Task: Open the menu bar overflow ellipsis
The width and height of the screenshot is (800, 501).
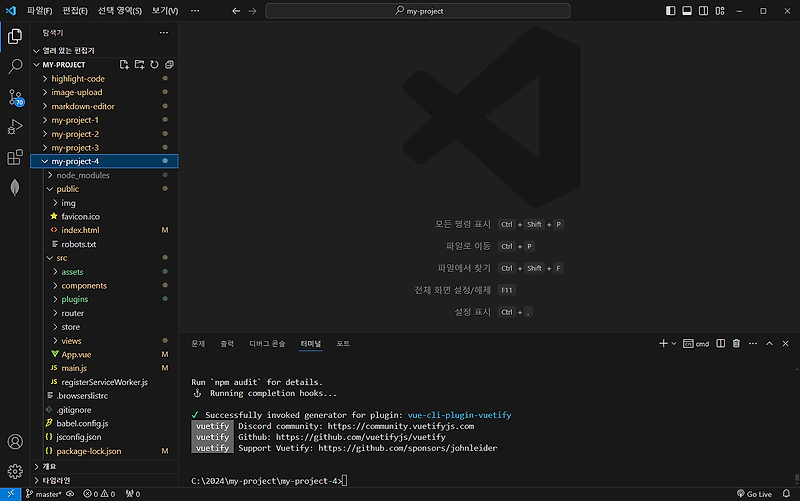Action: click(x=195, y=11)
